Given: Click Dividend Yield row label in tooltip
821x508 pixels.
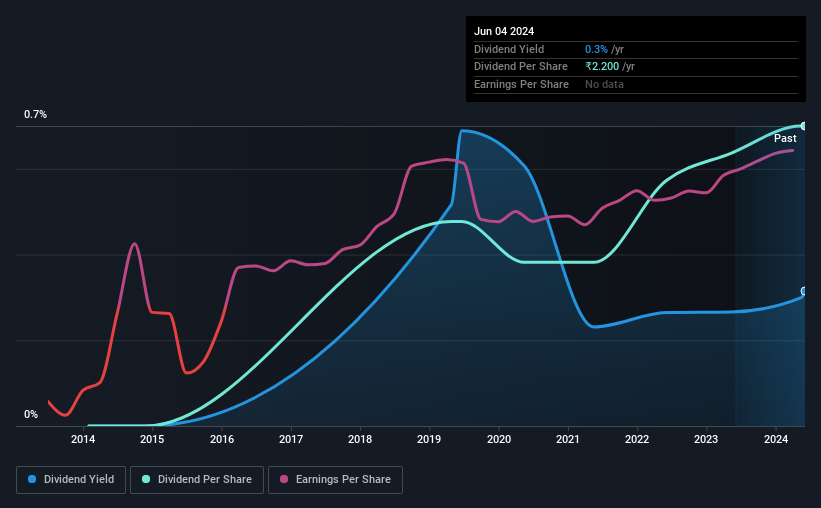Looking at the screenshot, I should click(509, 49).
